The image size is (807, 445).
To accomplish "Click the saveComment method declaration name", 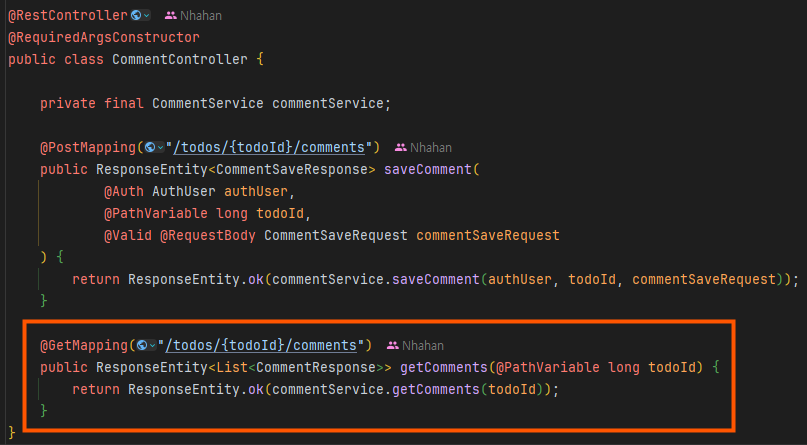I will click(x=428, y=169).
